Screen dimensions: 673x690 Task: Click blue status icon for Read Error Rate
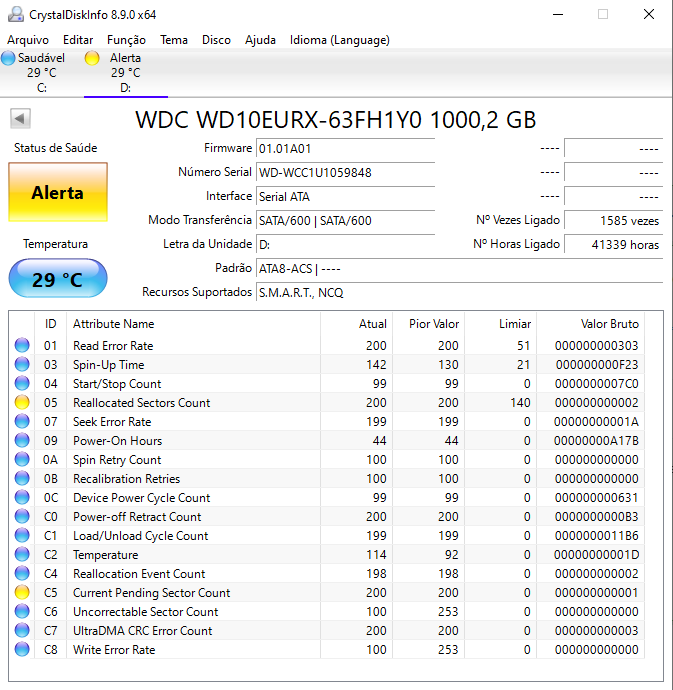click(x=22, y=345)
